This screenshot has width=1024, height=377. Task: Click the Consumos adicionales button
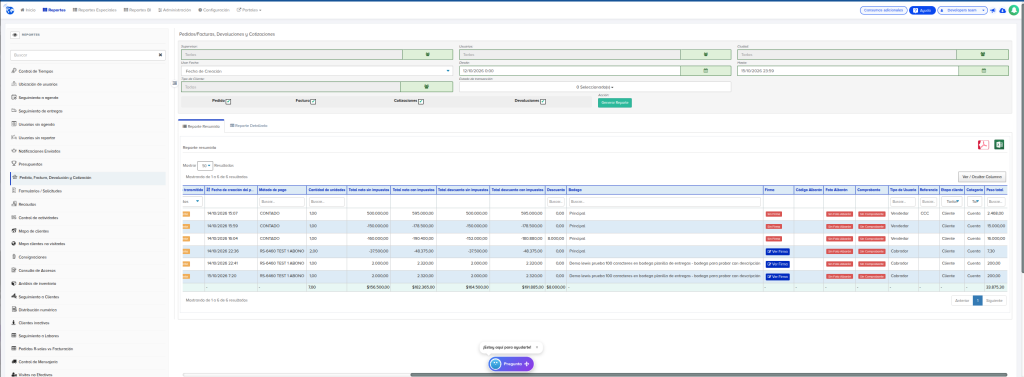pos(883,10)
